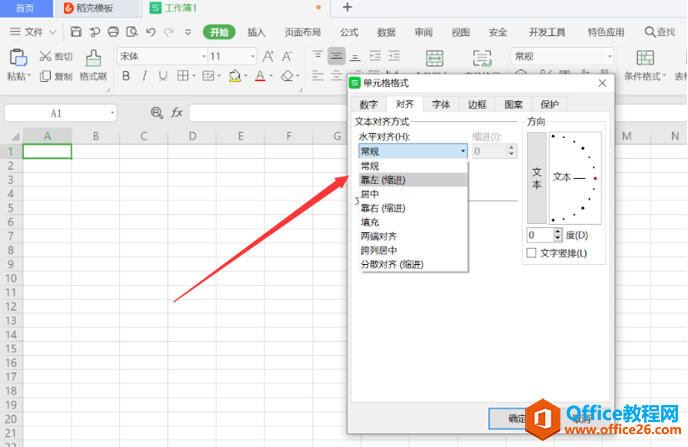Toggle Underline formatting
The image size is (688, 447).
tap(163, 76)
